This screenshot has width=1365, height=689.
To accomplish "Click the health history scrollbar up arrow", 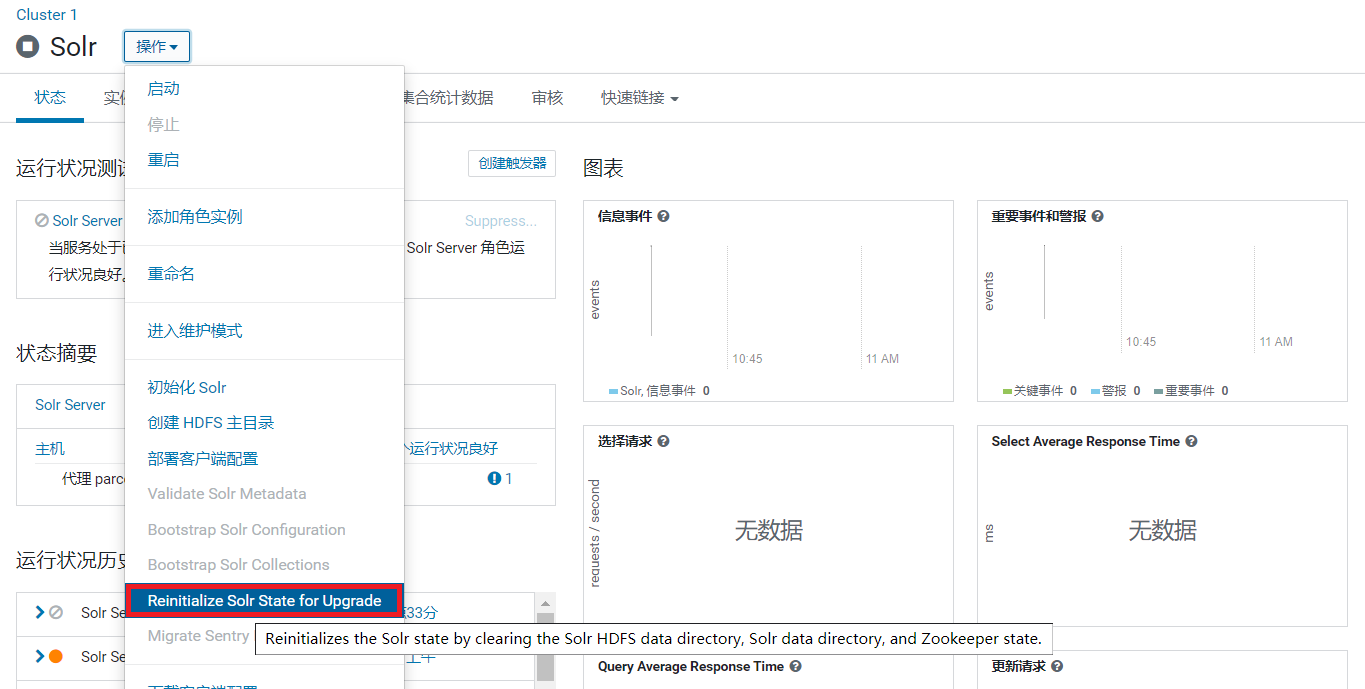I will pyautogui.click(x=545, y=604).
